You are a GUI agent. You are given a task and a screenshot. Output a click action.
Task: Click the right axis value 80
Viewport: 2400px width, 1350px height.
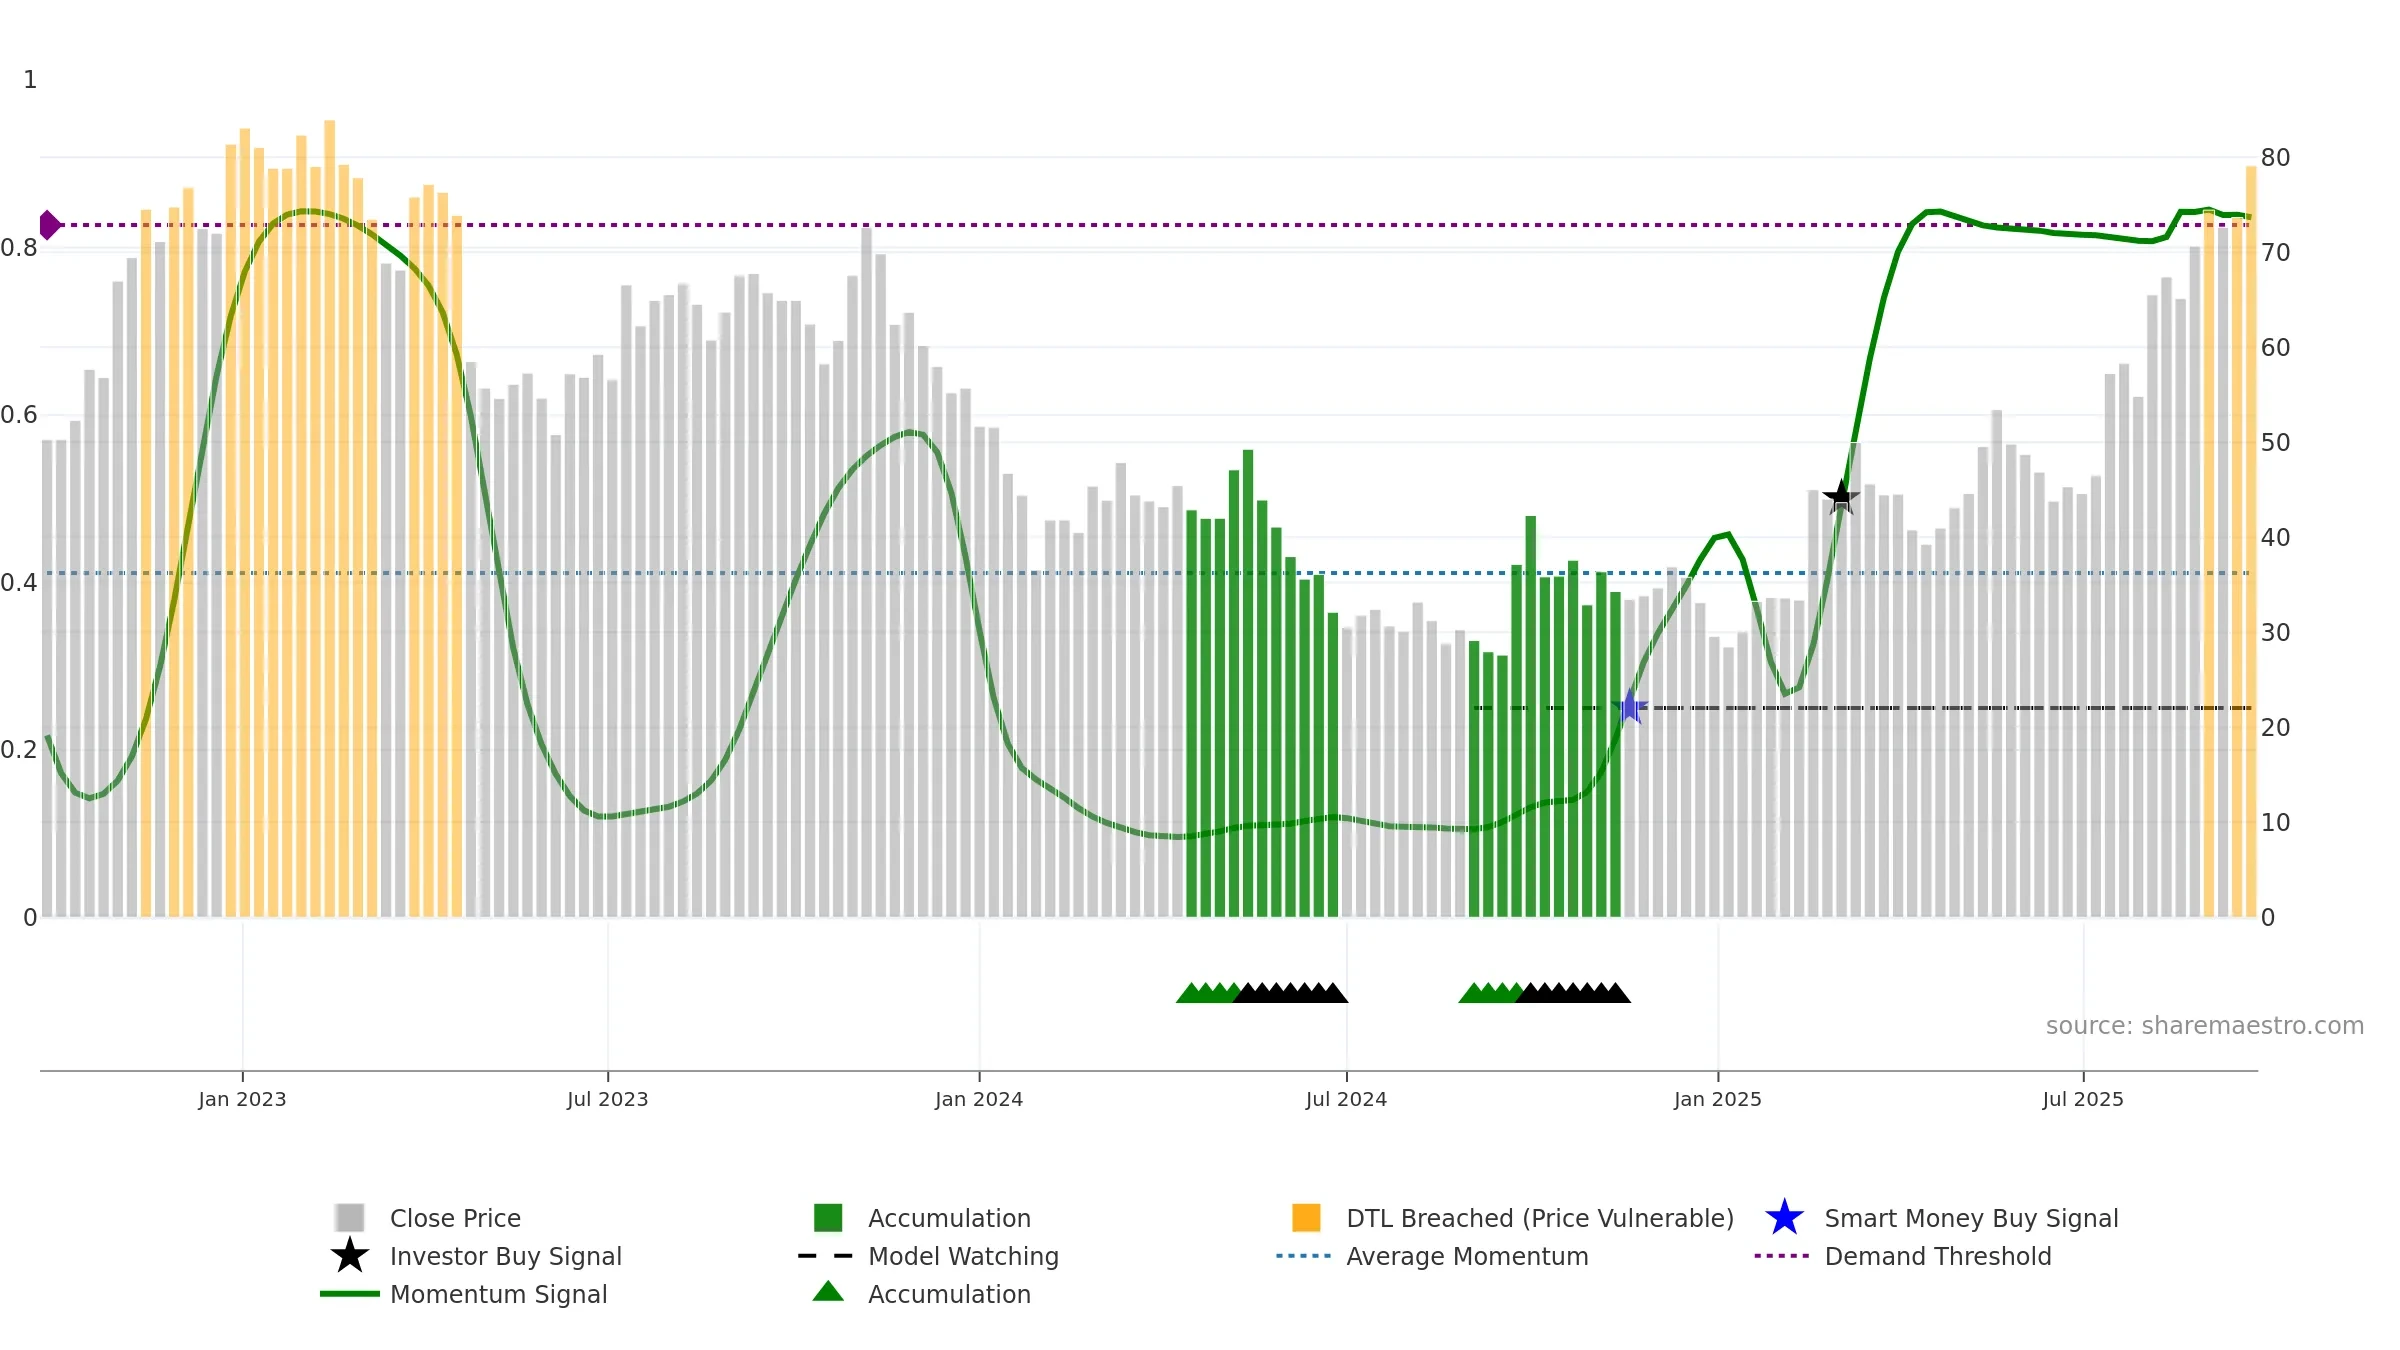coord(2275,157)
